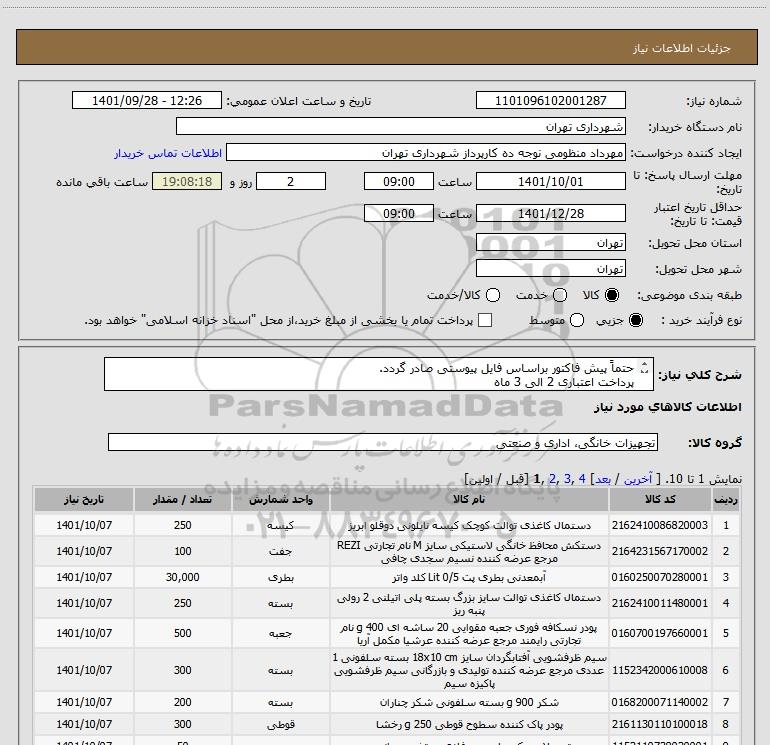770x745 pixels.
Task: Click product code 2164231567170002
Action: (x=660, y=551)
